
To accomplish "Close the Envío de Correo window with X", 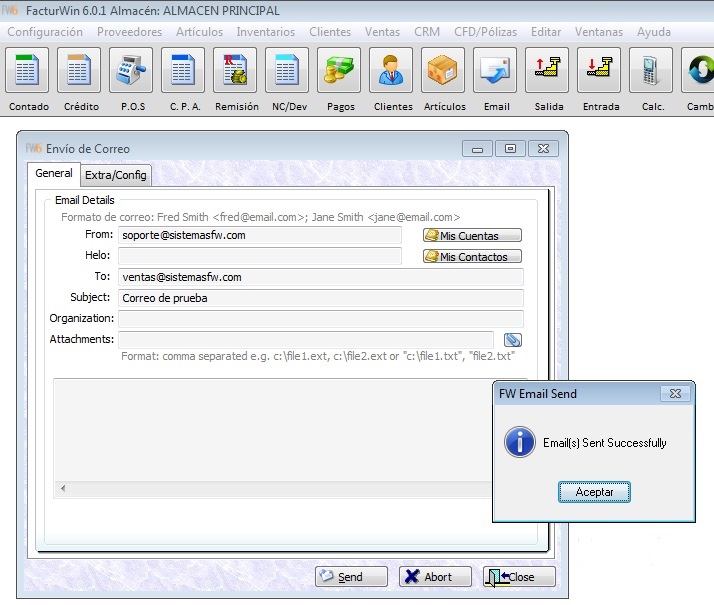I will coord(543,149).
